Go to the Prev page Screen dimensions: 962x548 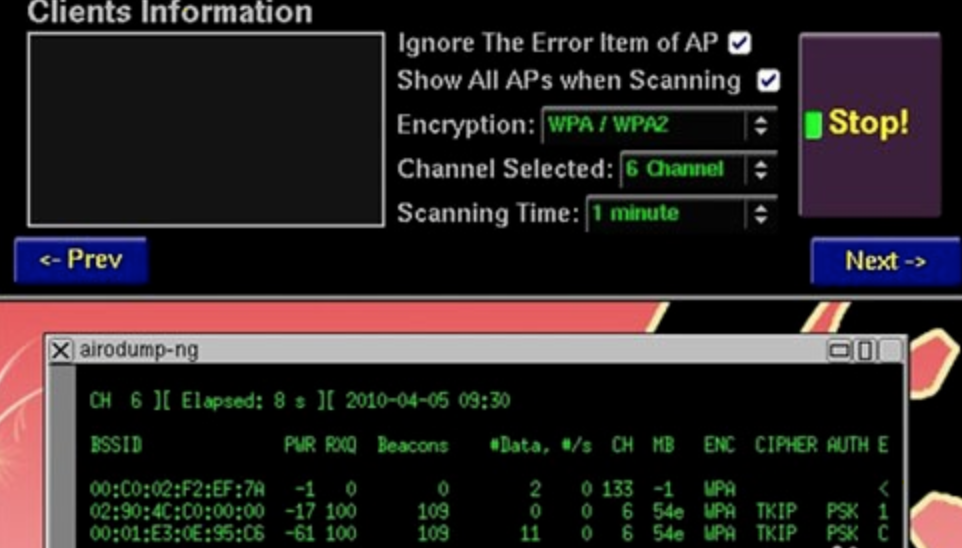coord(81,260)
